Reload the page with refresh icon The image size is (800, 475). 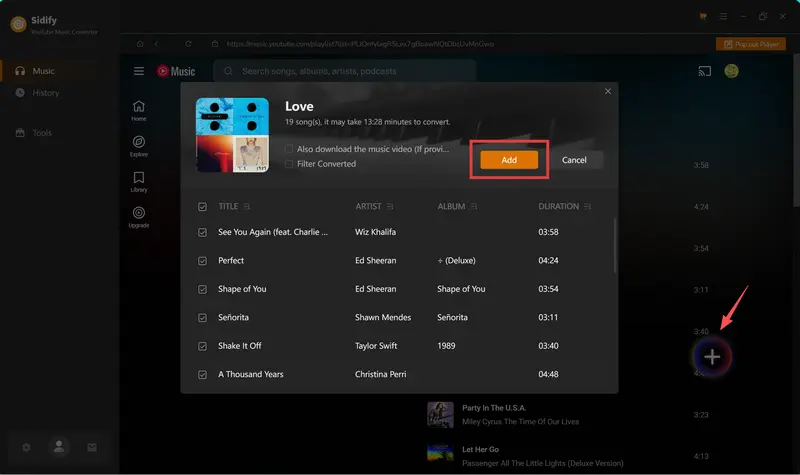tap(188, 44)
